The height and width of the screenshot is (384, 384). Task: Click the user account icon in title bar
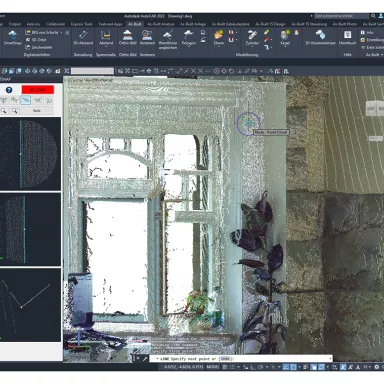[381, 16]
